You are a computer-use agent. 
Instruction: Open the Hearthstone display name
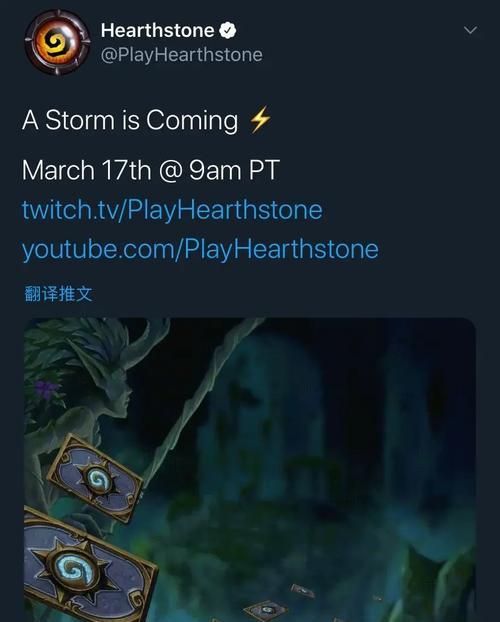coord(158,31)
